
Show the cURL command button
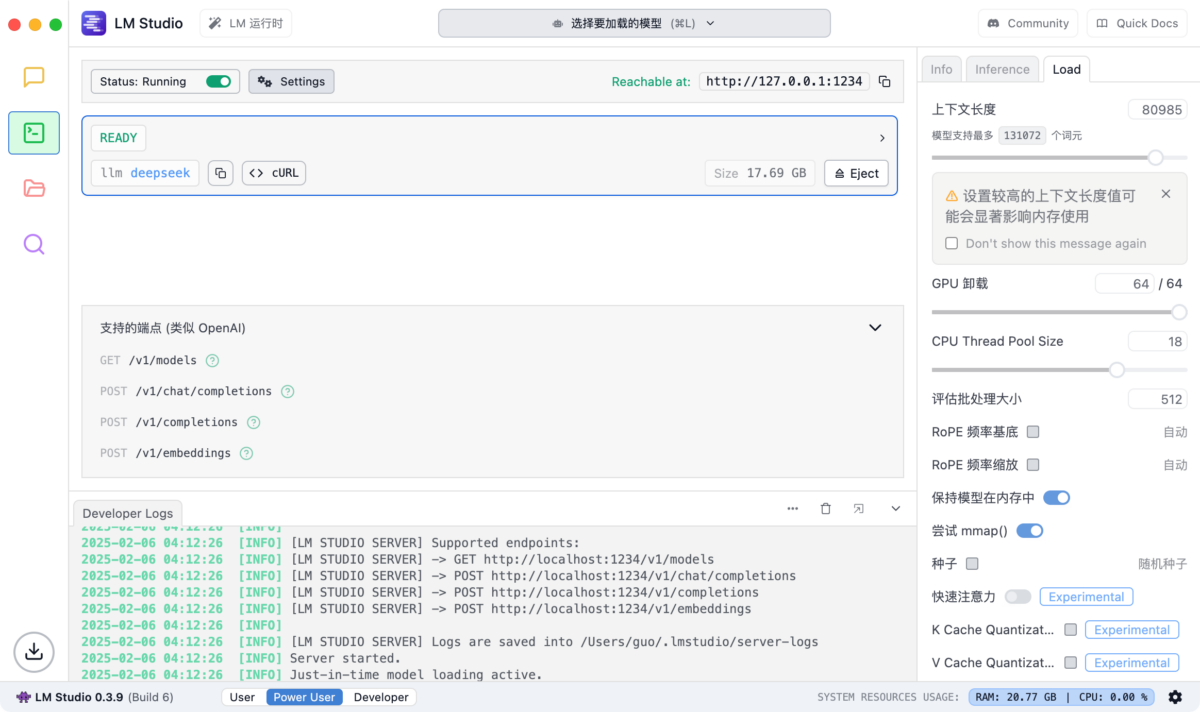click(274, 173)
